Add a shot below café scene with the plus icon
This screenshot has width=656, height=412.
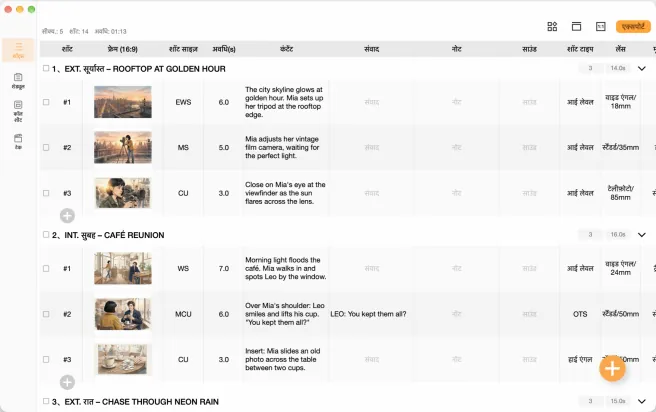67,382
